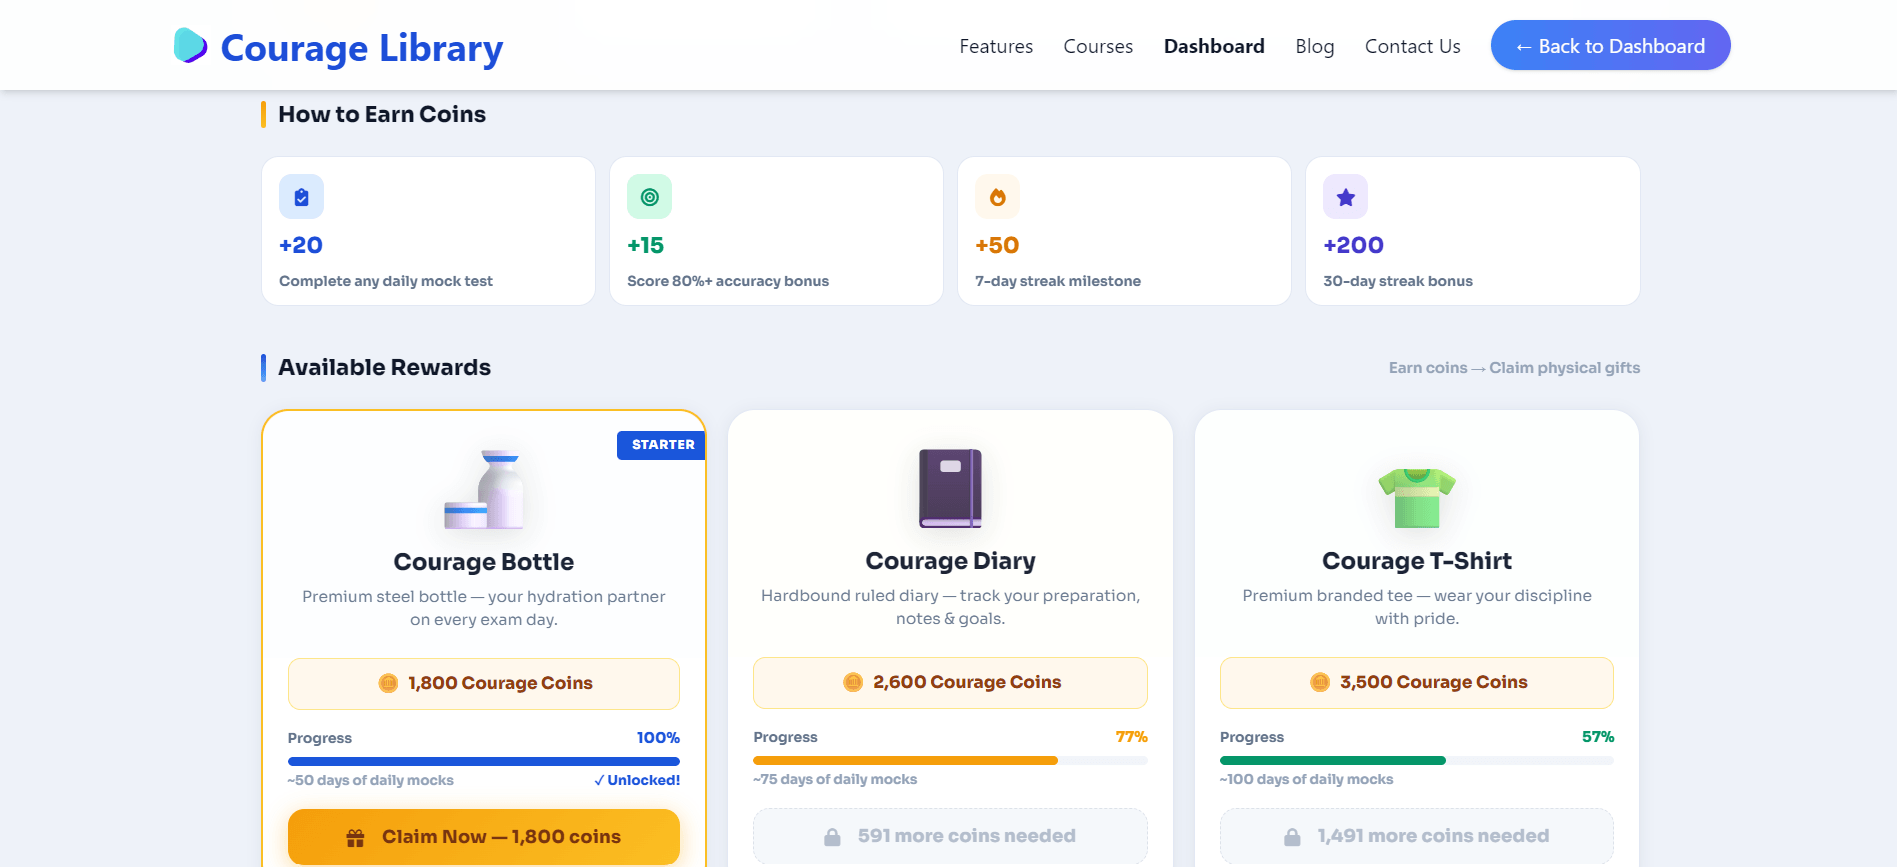Click the lock icon by 1,491 more coins needed
The image size is (1897, 867).
click(1292, 837)
